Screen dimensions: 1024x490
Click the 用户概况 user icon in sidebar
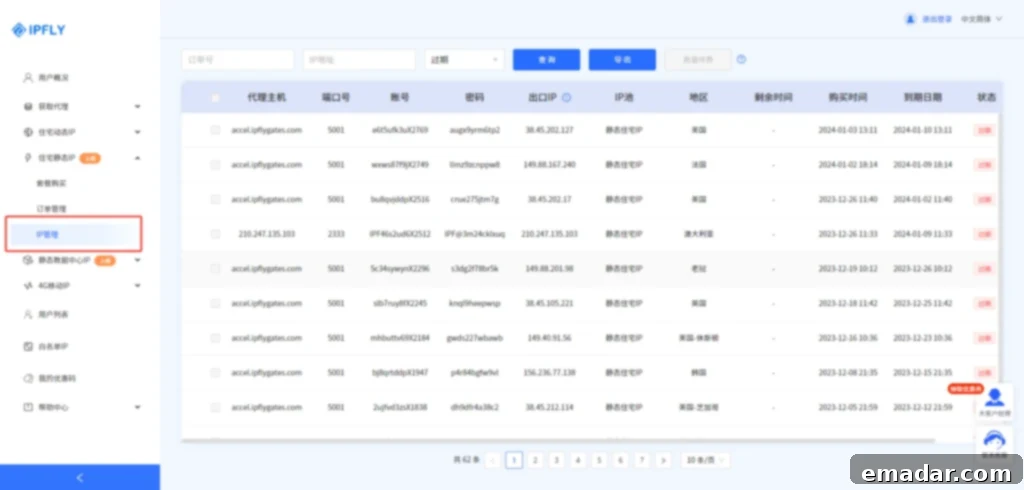coord(28,78)
